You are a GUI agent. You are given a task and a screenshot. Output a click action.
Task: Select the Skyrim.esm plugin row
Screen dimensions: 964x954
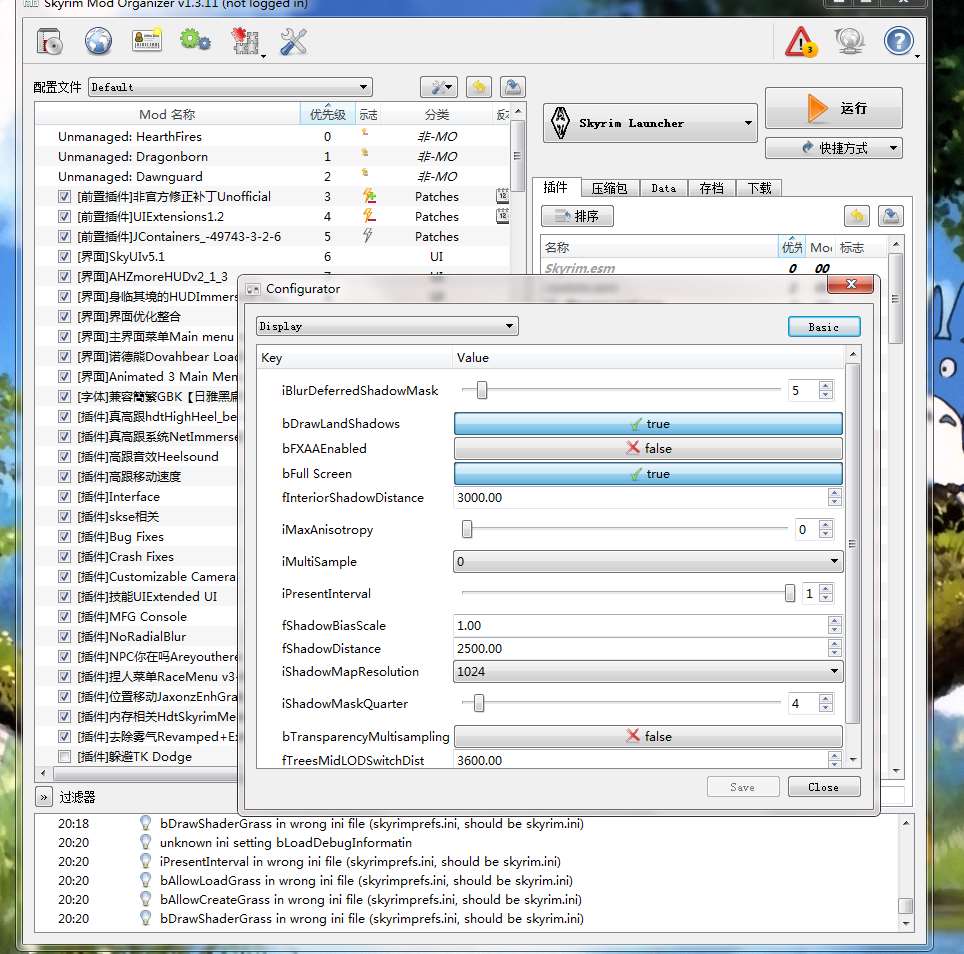tap(713, 269)
